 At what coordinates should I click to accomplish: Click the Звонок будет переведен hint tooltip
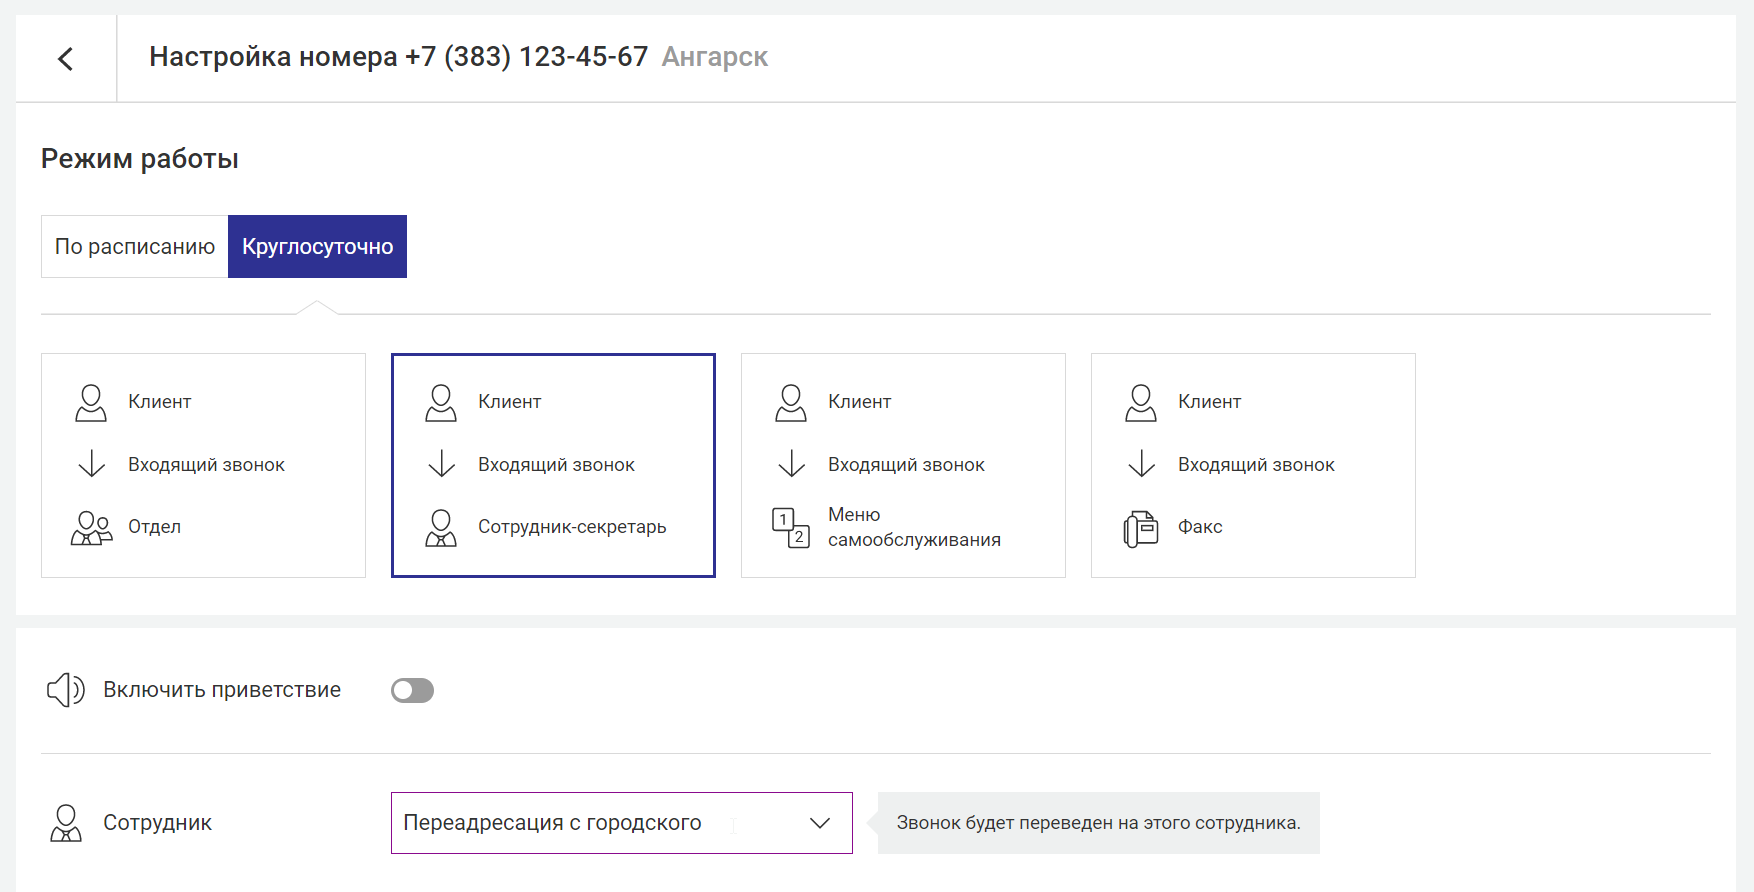[x=1098, y=823]
